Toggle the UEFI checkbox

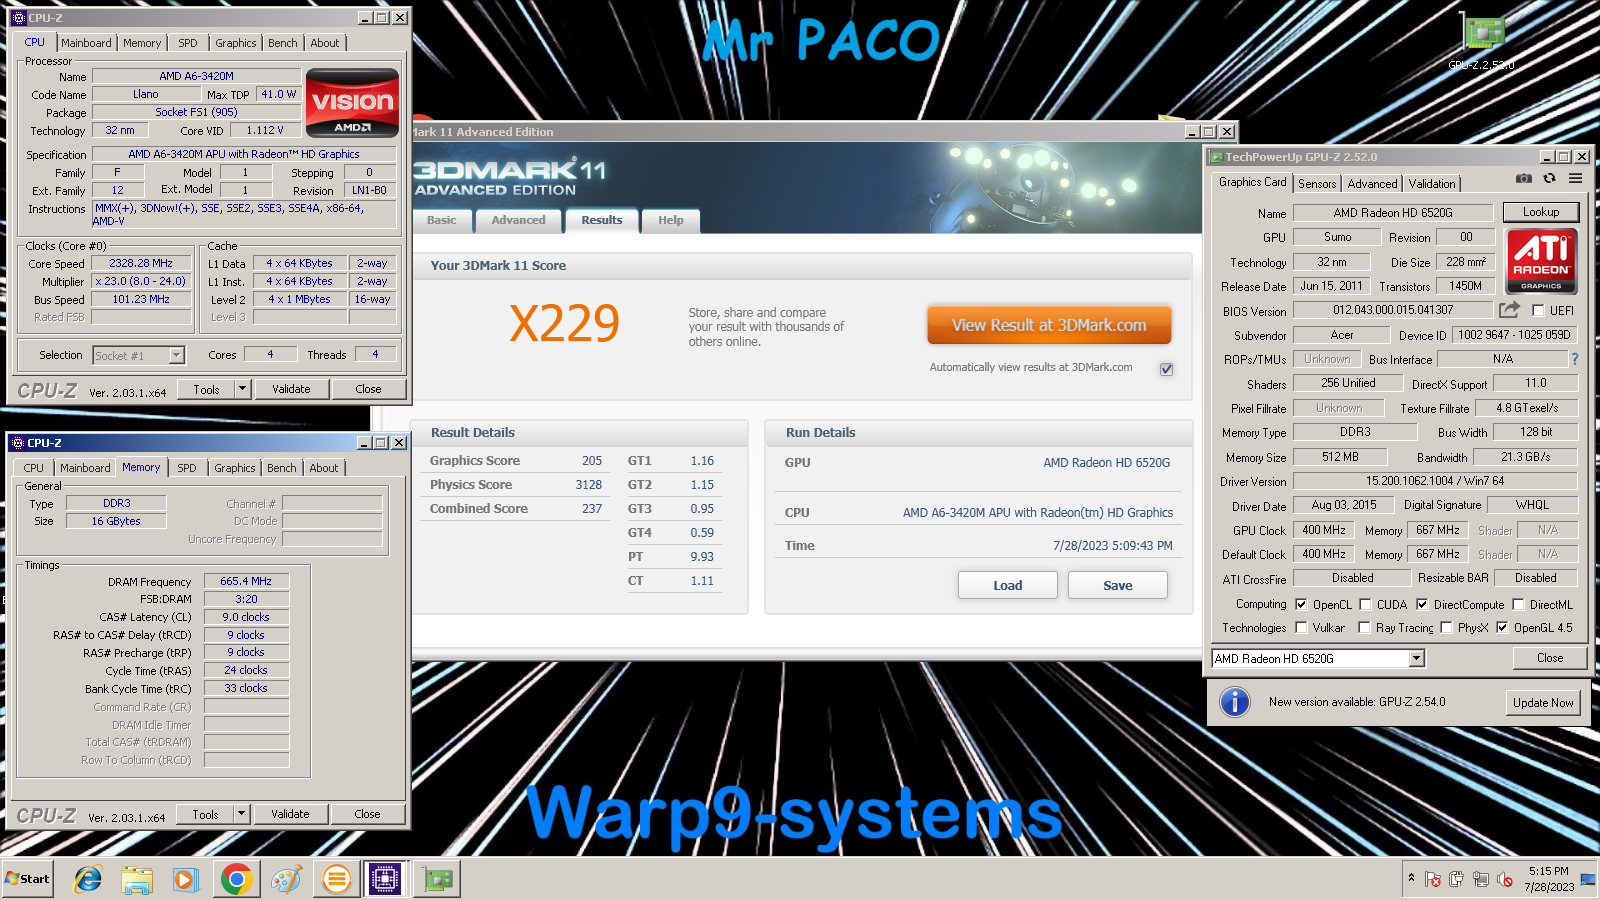point(1538,311)
